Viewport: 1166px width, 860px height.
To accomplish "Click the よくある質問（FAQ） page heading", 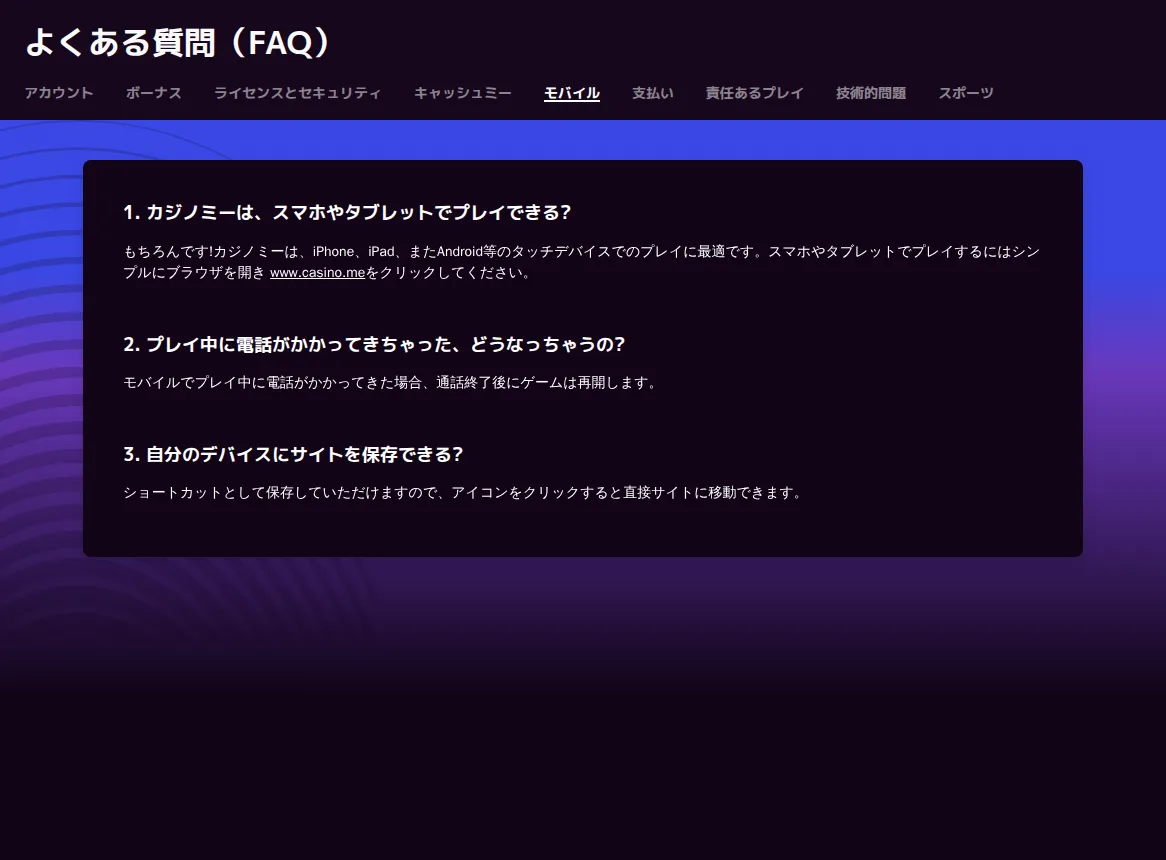I will tap(178, 42).
